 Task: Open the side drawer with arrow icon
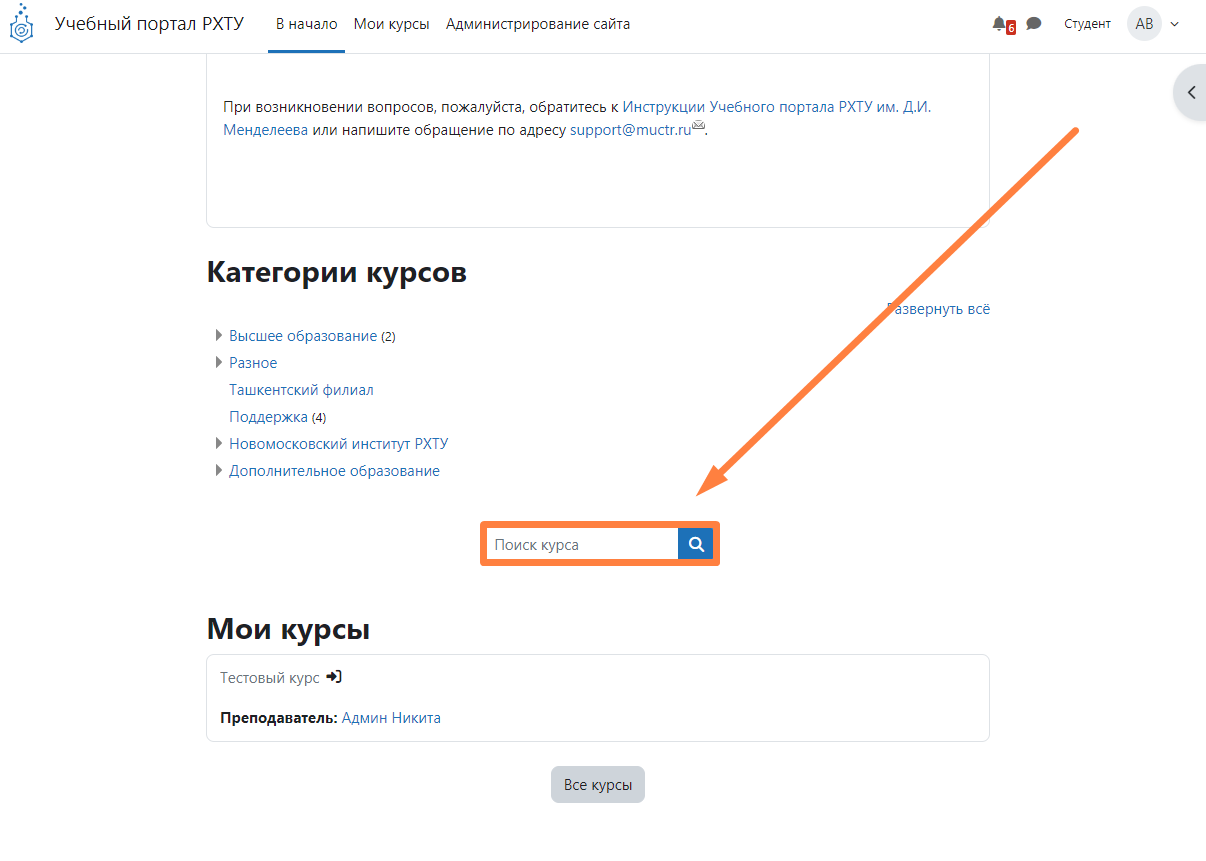pyautogui.click(x=1191, y=92)
